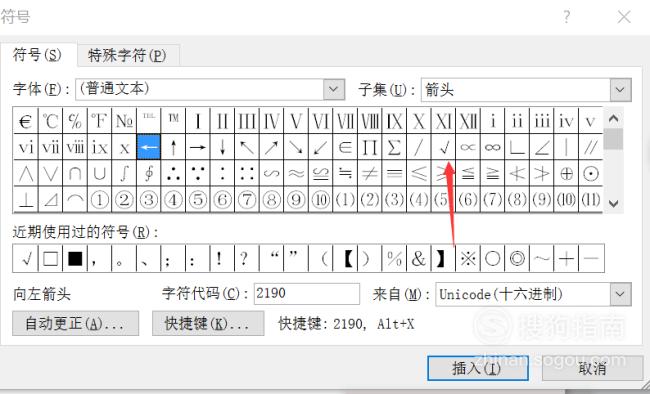Select the right arrow symbol
The image size is (650, 394).
(x=198, y=147)
